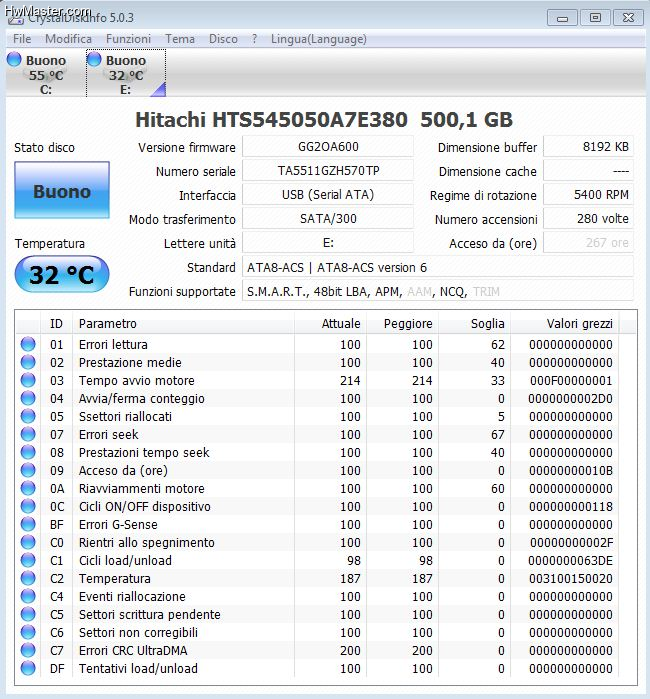Click the status icon for 01 Errori lettura
This screenshot has height=699, width=650.
(28, 344)
